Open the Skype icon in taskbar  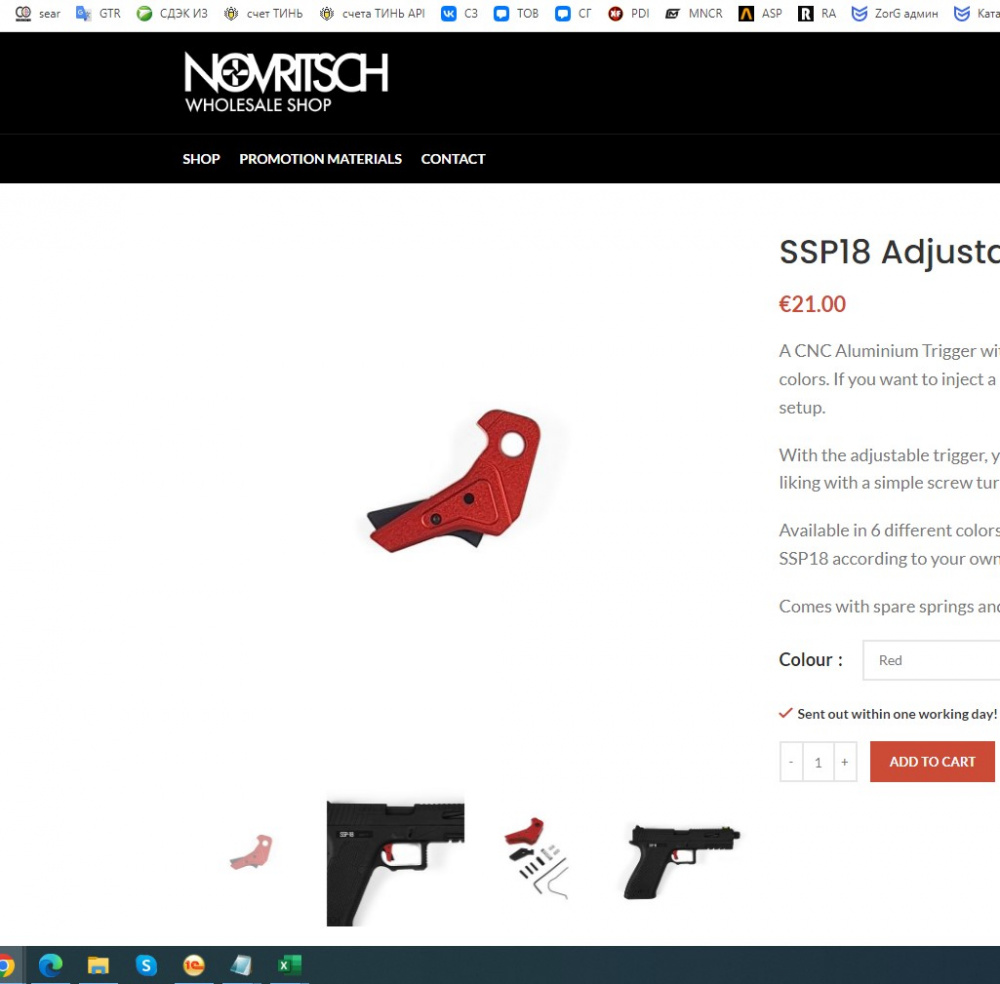tap(146, 965)
